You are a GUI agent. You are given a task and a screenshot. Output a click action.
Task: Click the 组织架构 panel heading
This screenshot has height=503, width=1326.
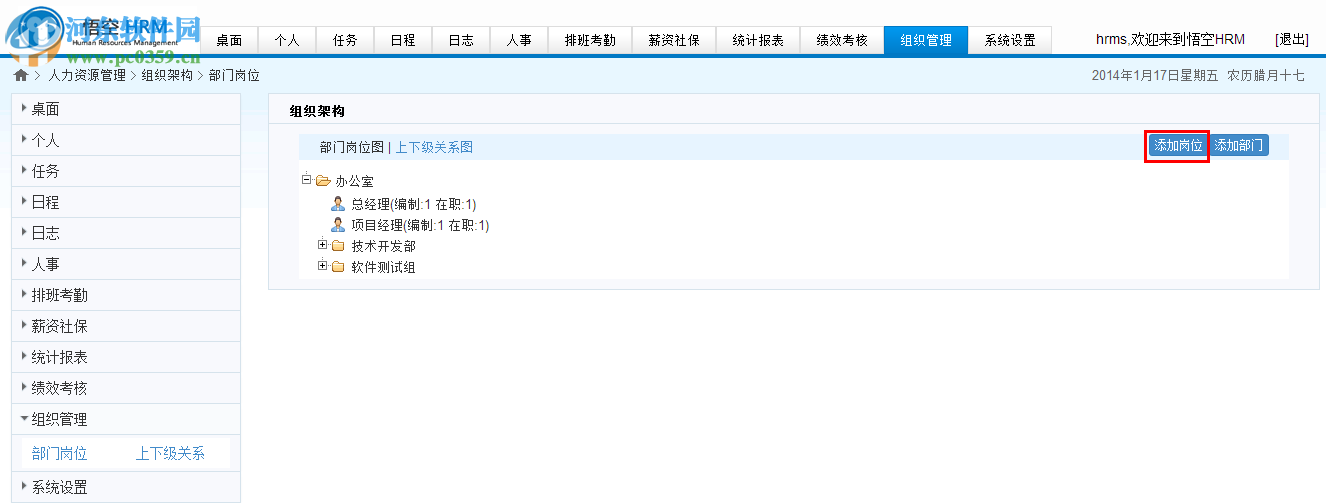coord(317,111)
